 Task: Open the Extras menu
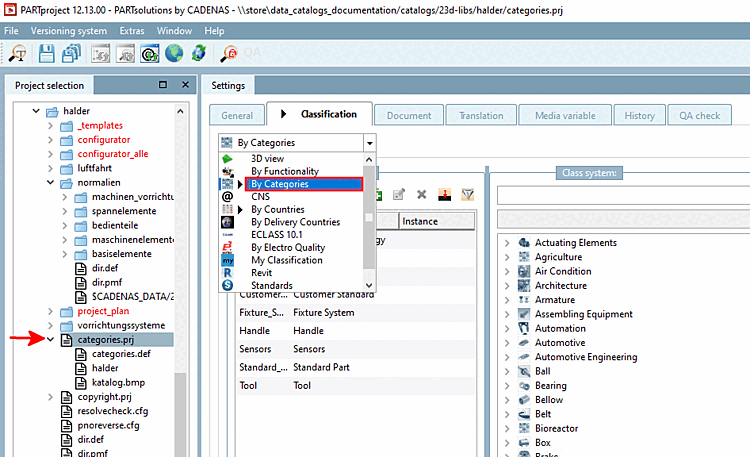(132, 31)
